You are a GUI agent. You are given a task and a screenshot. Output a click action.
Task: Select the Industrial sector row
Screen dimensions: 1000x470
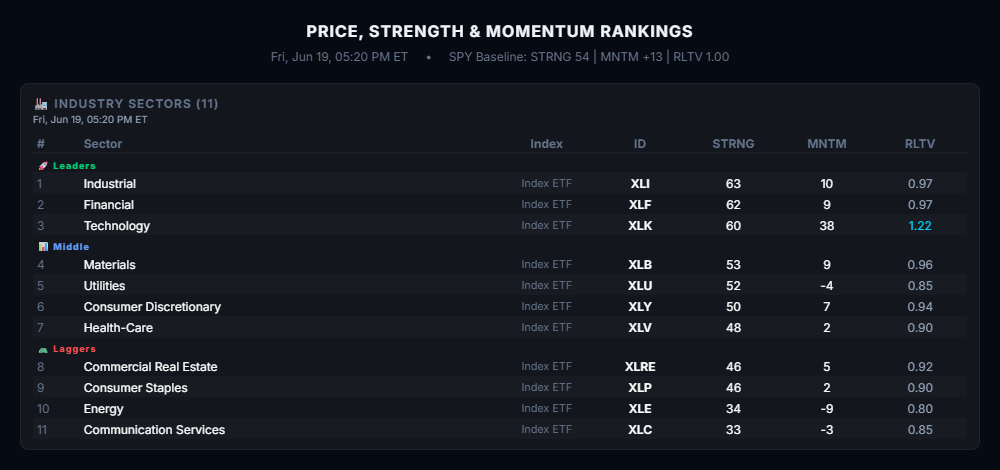click(x=500, y=184)
